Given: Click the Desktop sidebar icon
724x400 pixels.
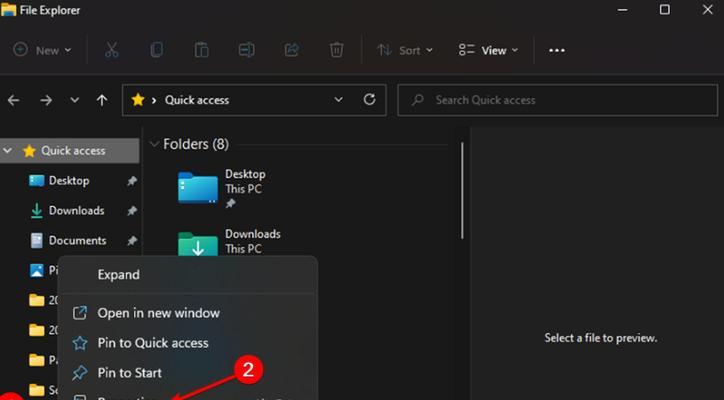Looking at the screenshot, I should coord(36,181).
